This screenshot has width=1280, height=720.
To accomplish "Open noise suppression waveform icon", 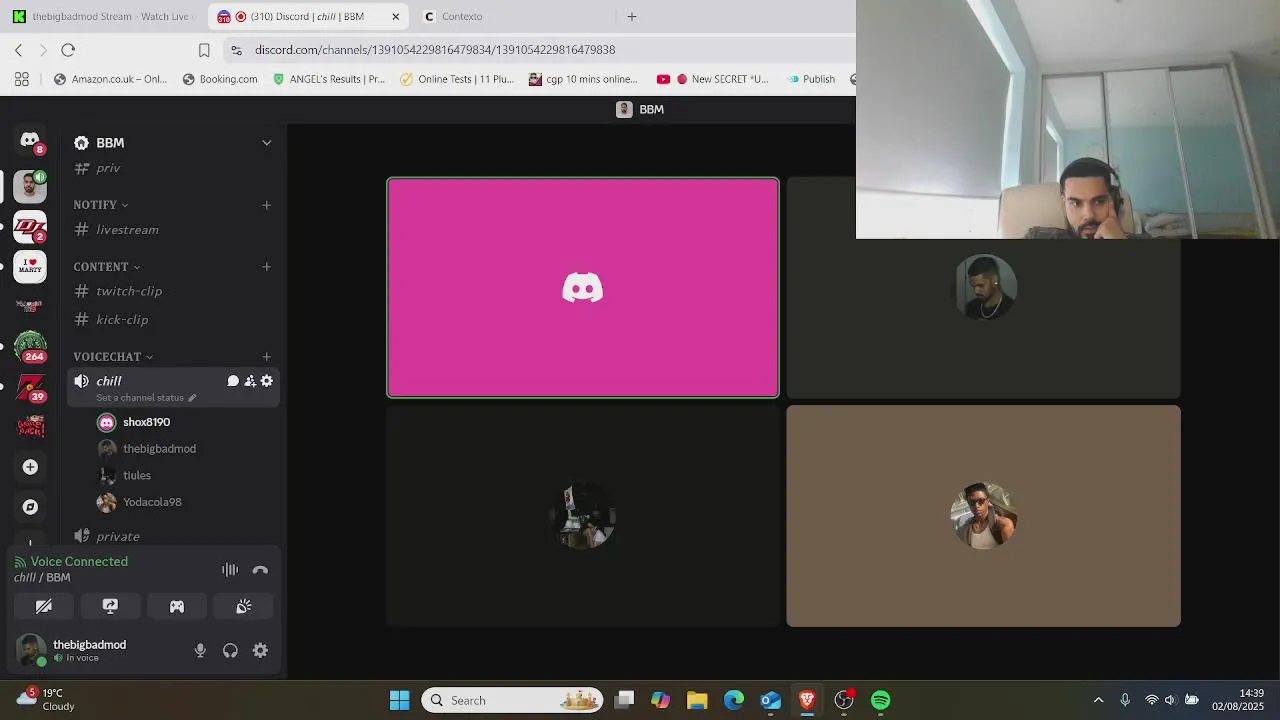I will pyautogui.click(x=230, y=570).
